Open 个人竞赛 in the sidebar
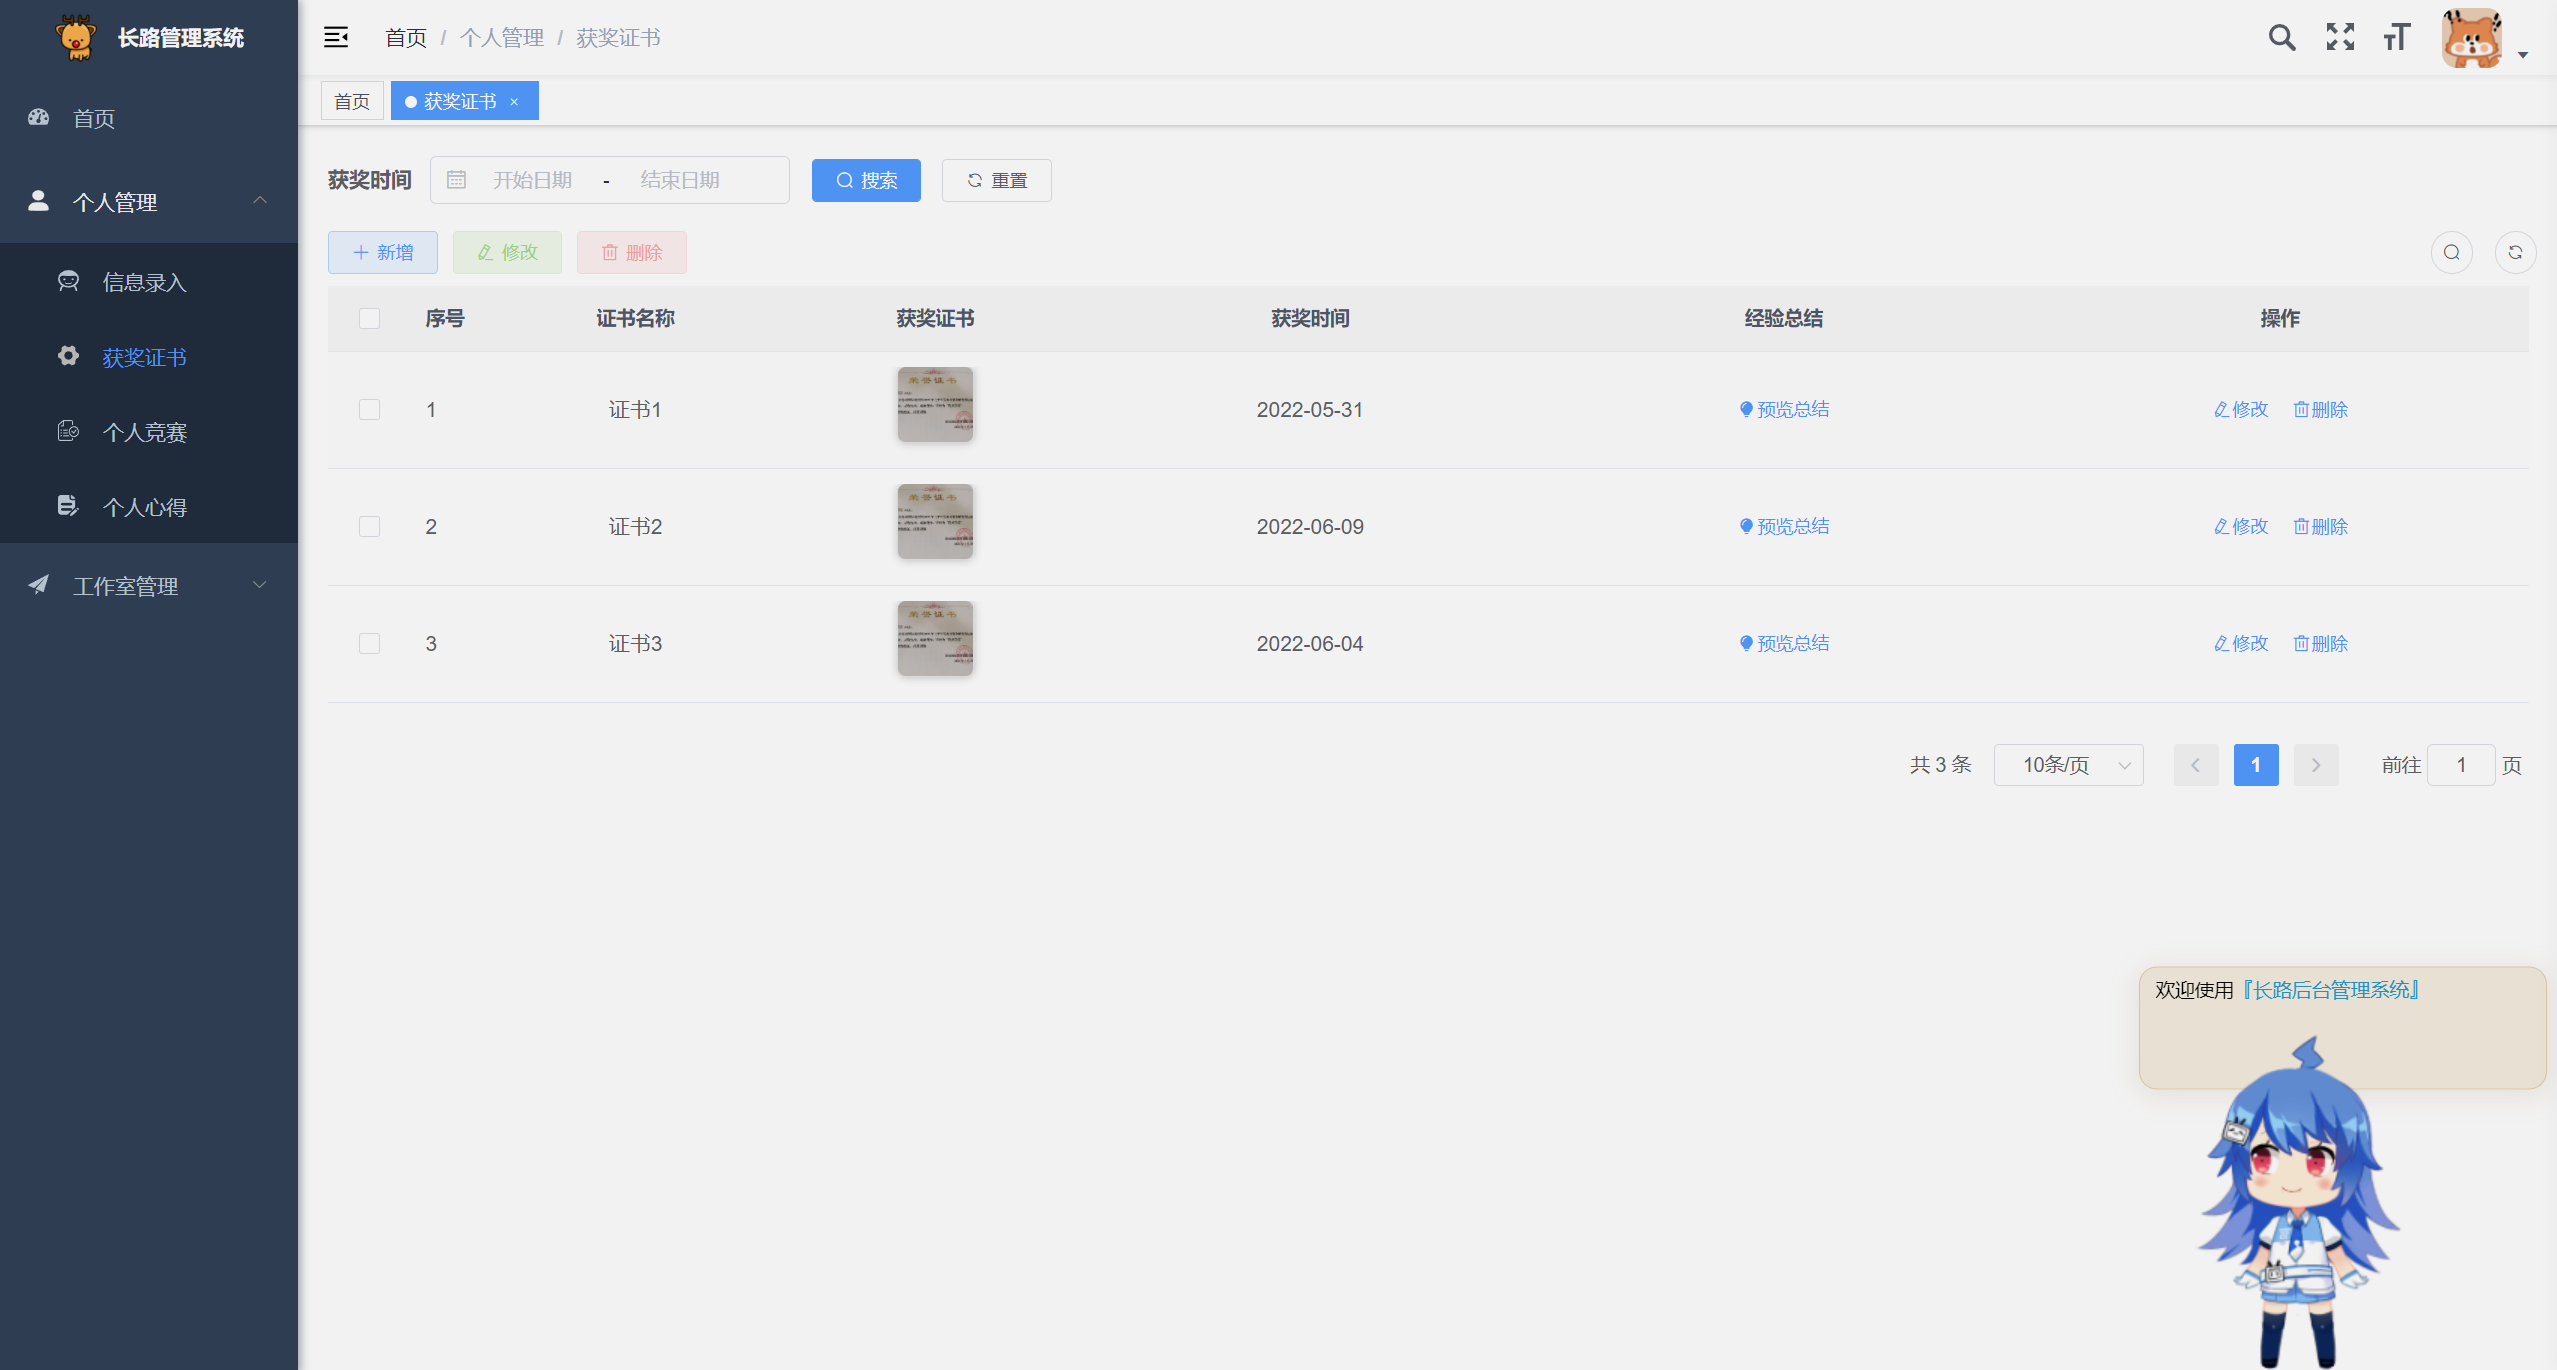Image resolution: width=2557 pixels, height=1370 pixels. click(x=144, y=432)
